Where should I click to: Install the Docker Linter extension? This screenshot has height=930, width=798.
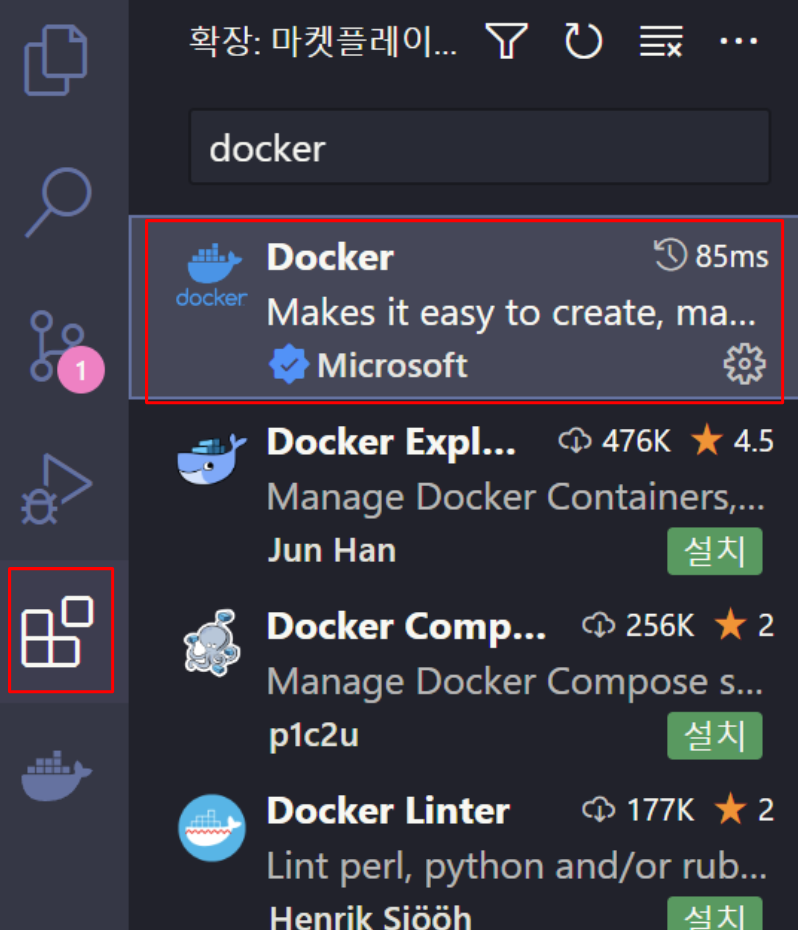(714, 915)
